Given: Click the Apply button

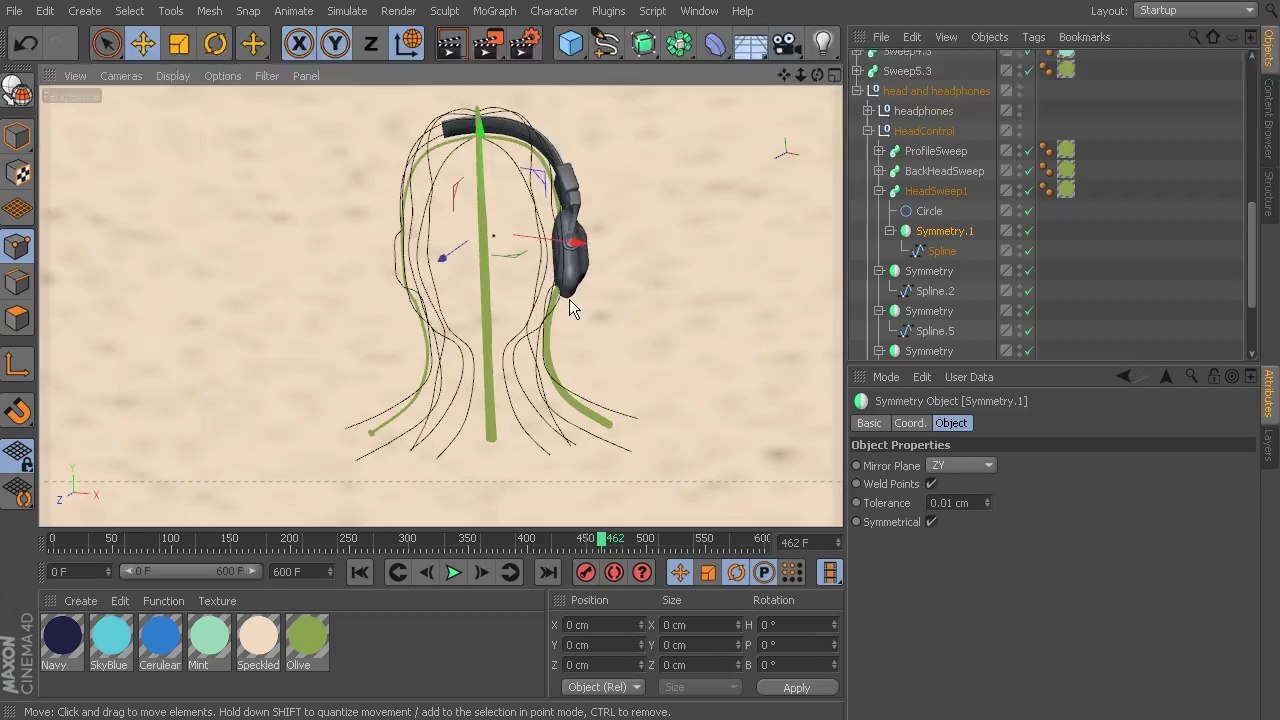Looking at the screenshot, I should (797, 688).
